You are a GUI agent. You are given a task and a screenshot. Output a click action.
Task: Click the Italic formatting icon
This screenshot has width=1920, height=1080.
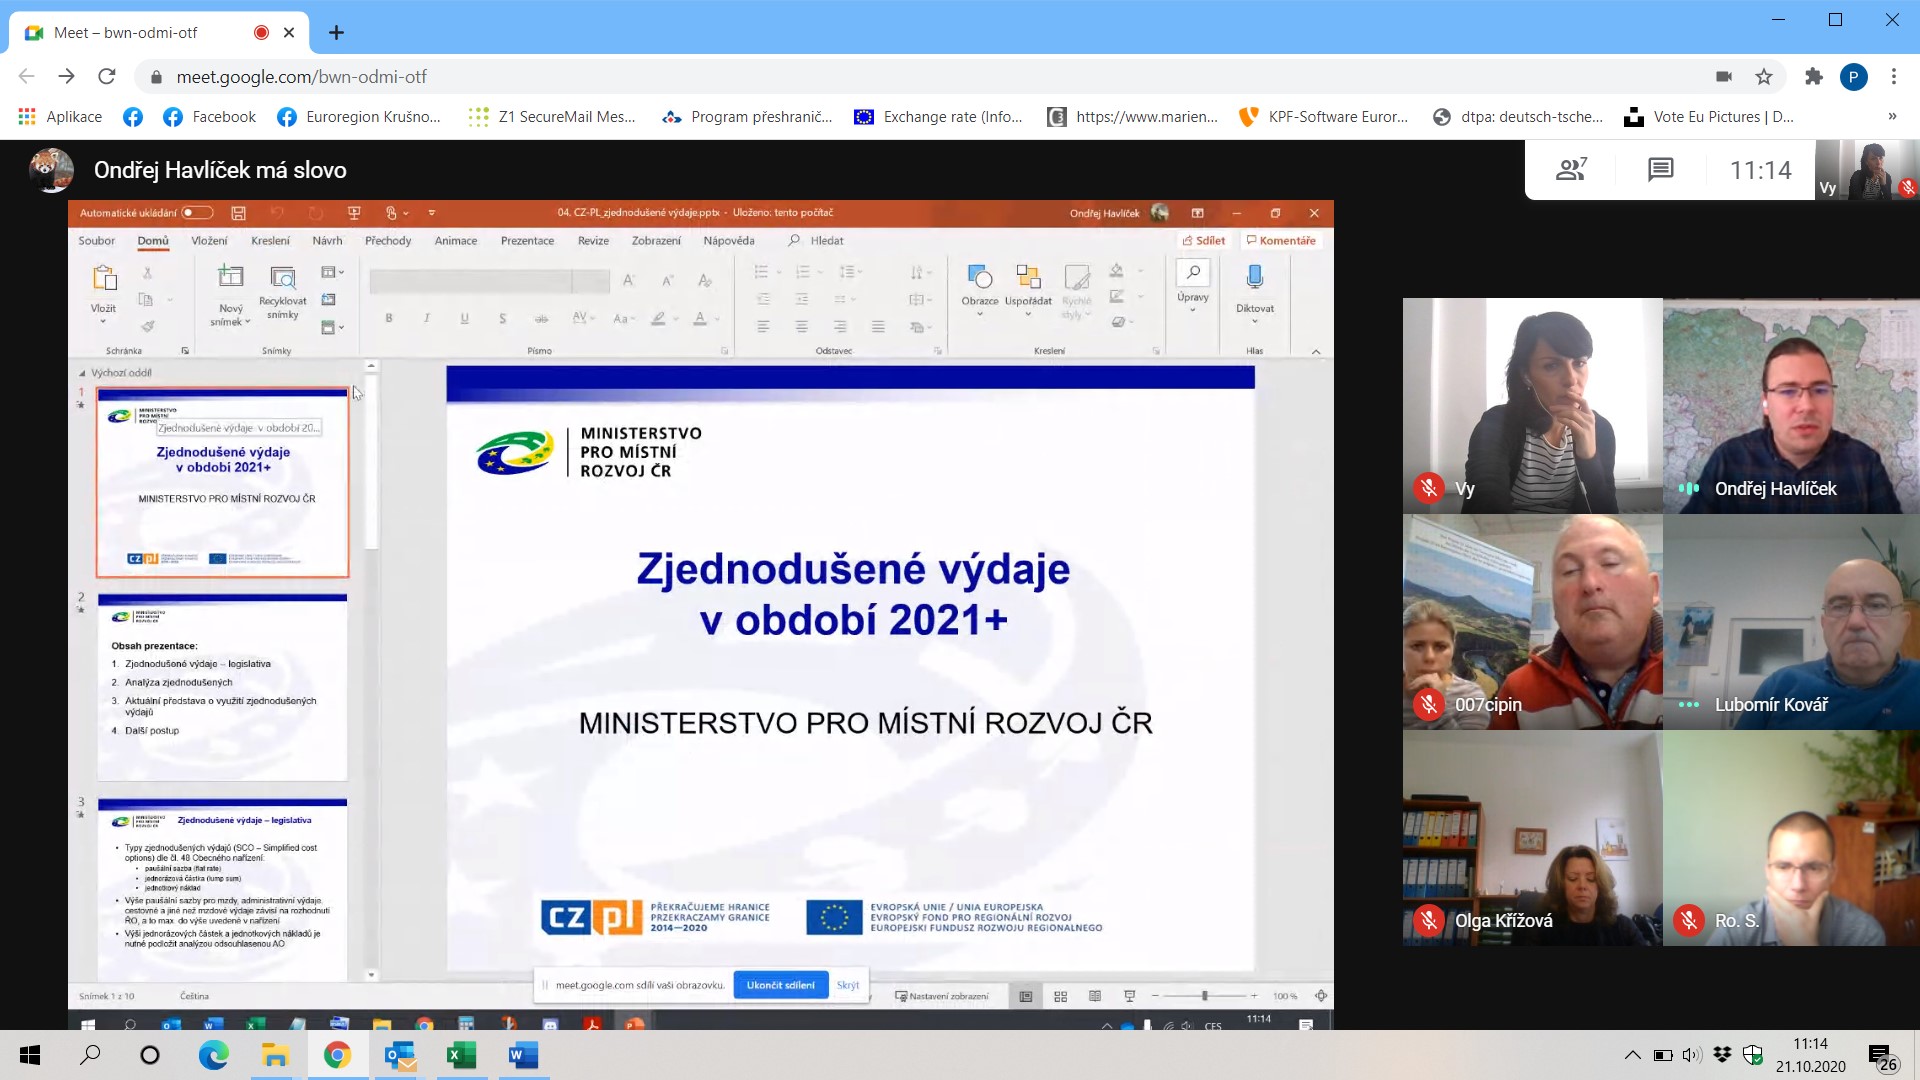click(427, 318)
